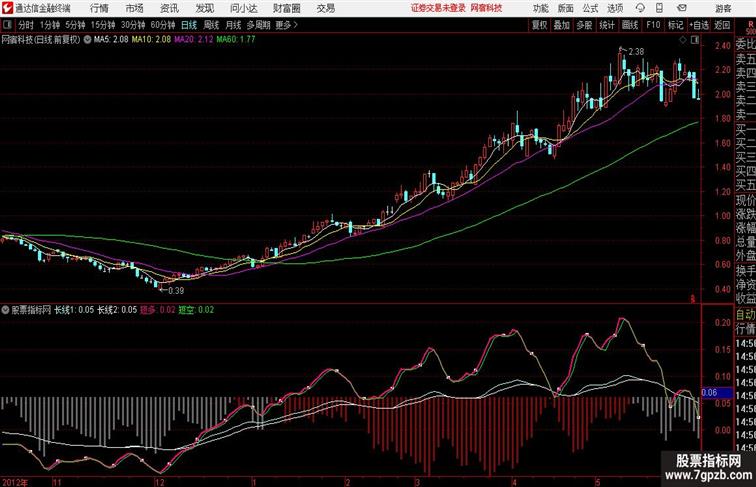This screenshot has width=756, height=487.
Task: Click the 长线1: 0.05 indicator value
Action: [74, 310]
